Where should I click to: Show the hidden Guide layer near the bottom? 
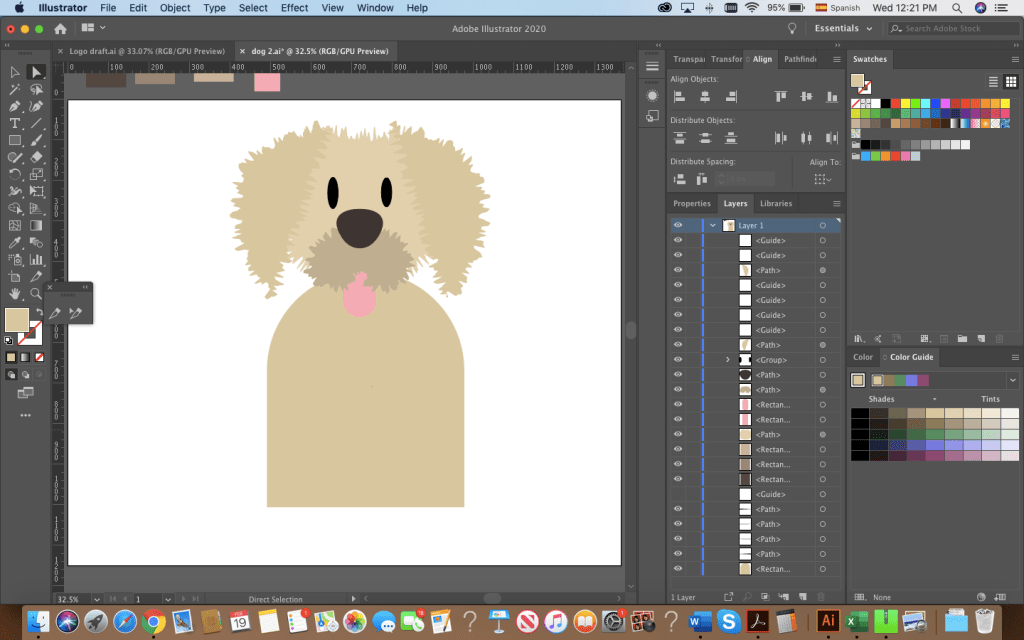pyautogui.click(x=678, y=494)
